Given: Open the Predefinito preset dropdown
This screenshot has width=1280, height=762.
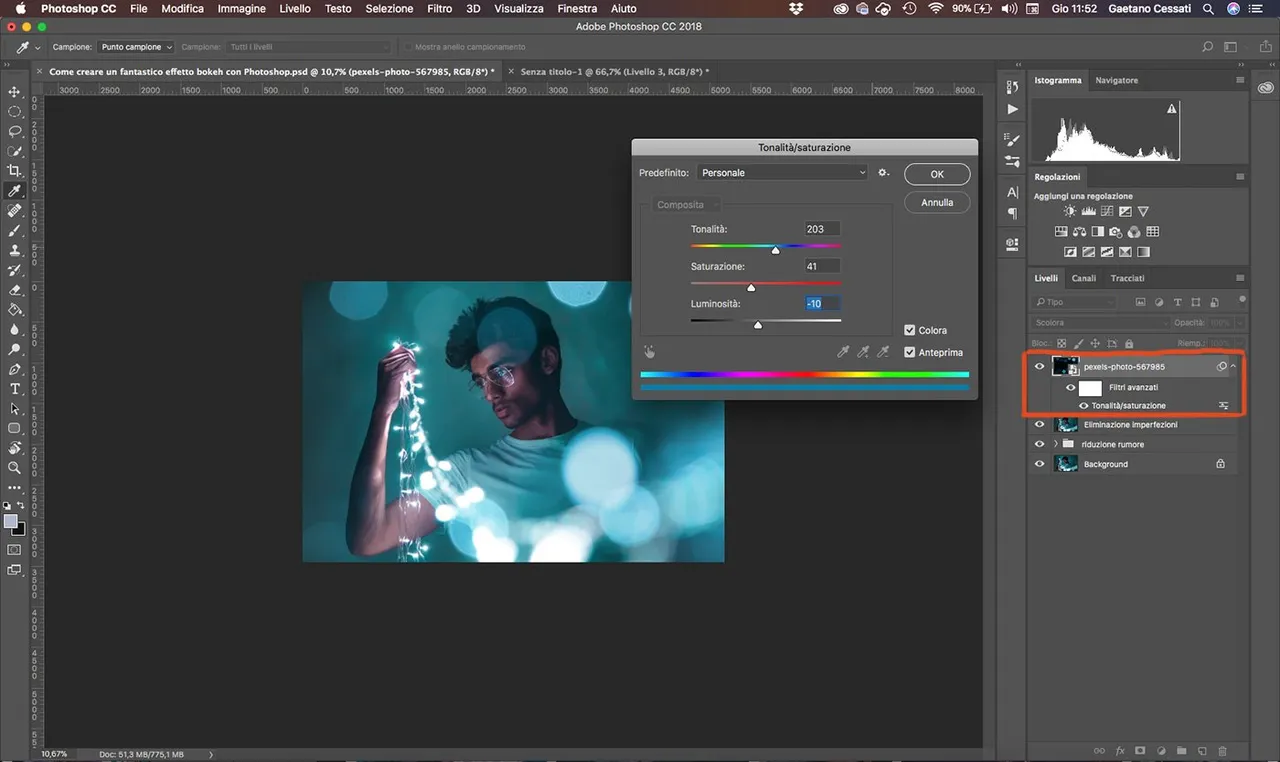Looking at the screenshot, I should 782,173.
